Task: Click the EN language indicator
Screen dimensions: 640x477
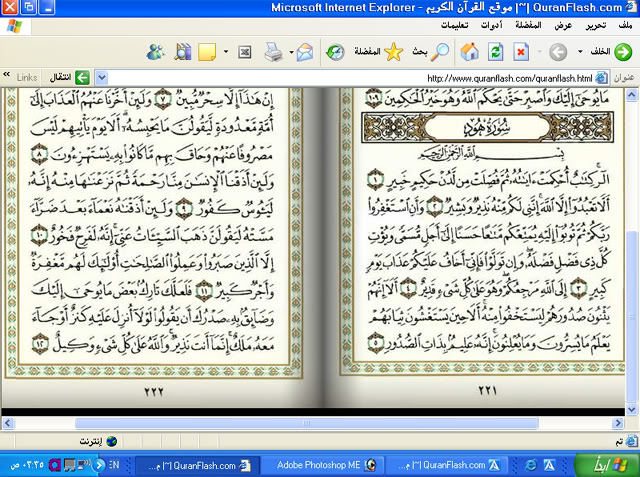Action: tap(114, 465)
